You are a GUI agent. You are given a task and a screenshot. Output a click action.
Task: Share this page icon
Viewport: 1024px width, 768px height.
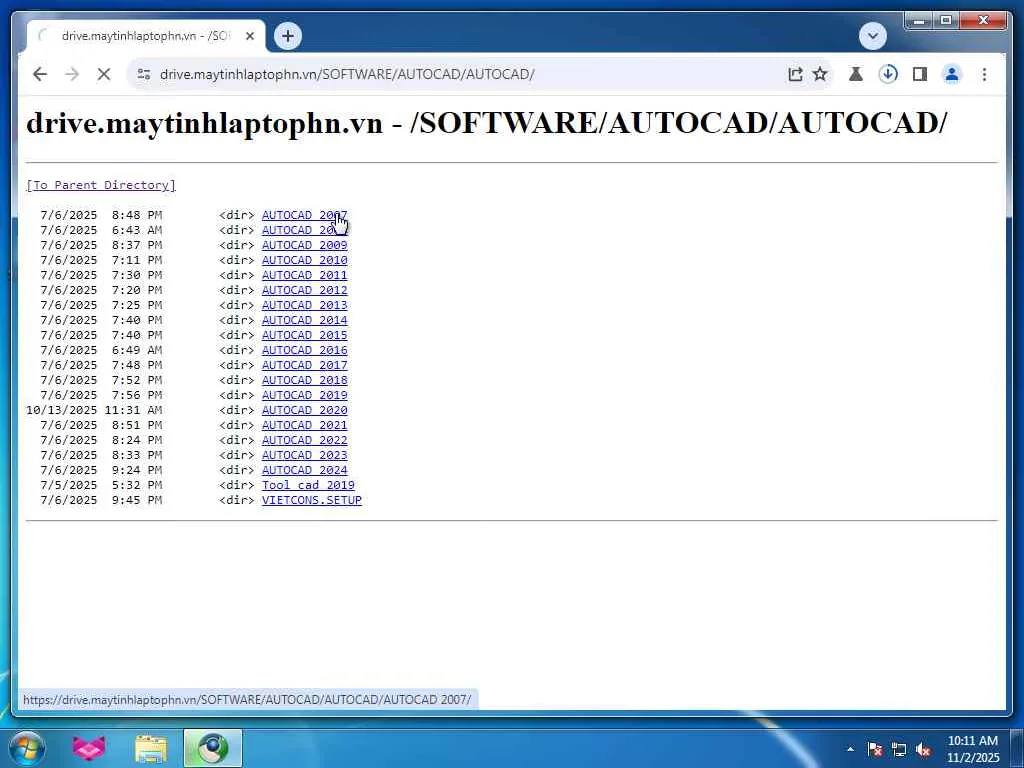pos(795,74)
